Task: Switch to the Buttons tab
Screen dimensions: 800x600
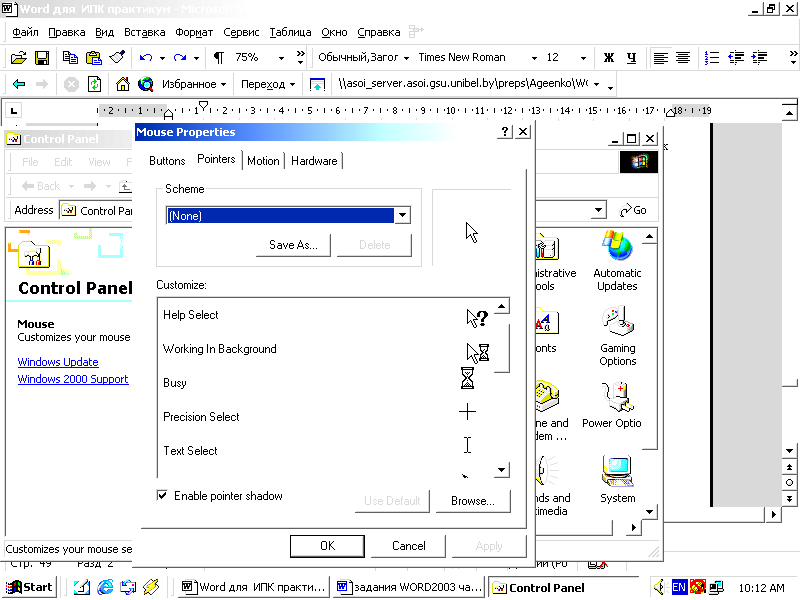Action: tap(167, 161)
